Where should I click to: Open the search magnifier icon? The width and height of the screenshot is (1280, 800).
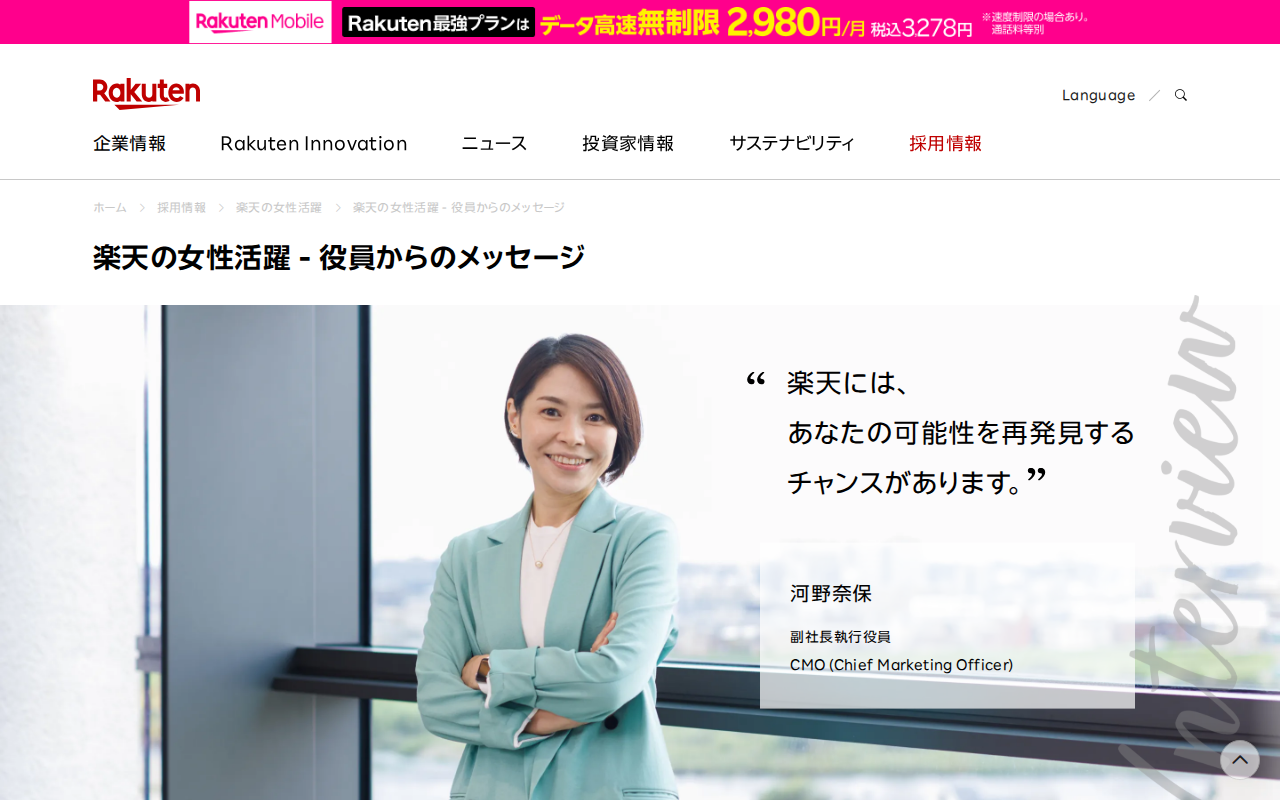point(1181,95)
